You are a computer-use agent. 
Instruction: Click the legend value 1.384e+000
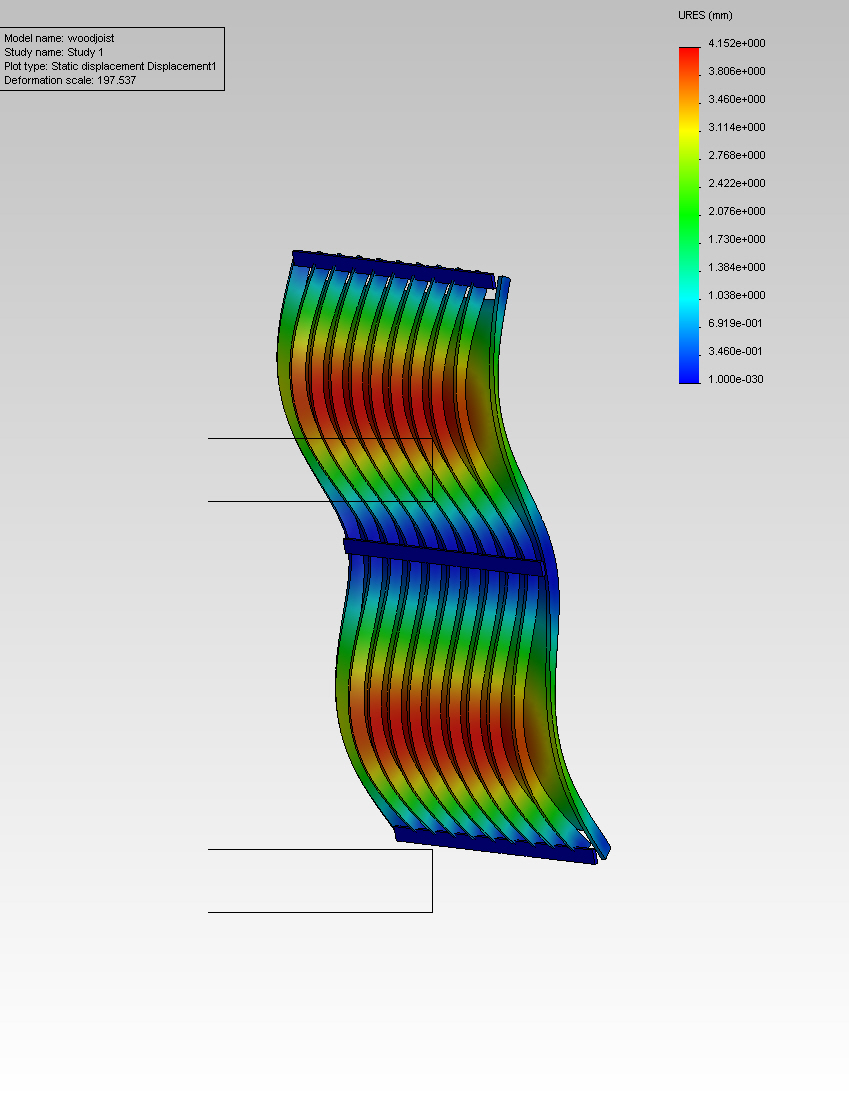click(737, 268)
